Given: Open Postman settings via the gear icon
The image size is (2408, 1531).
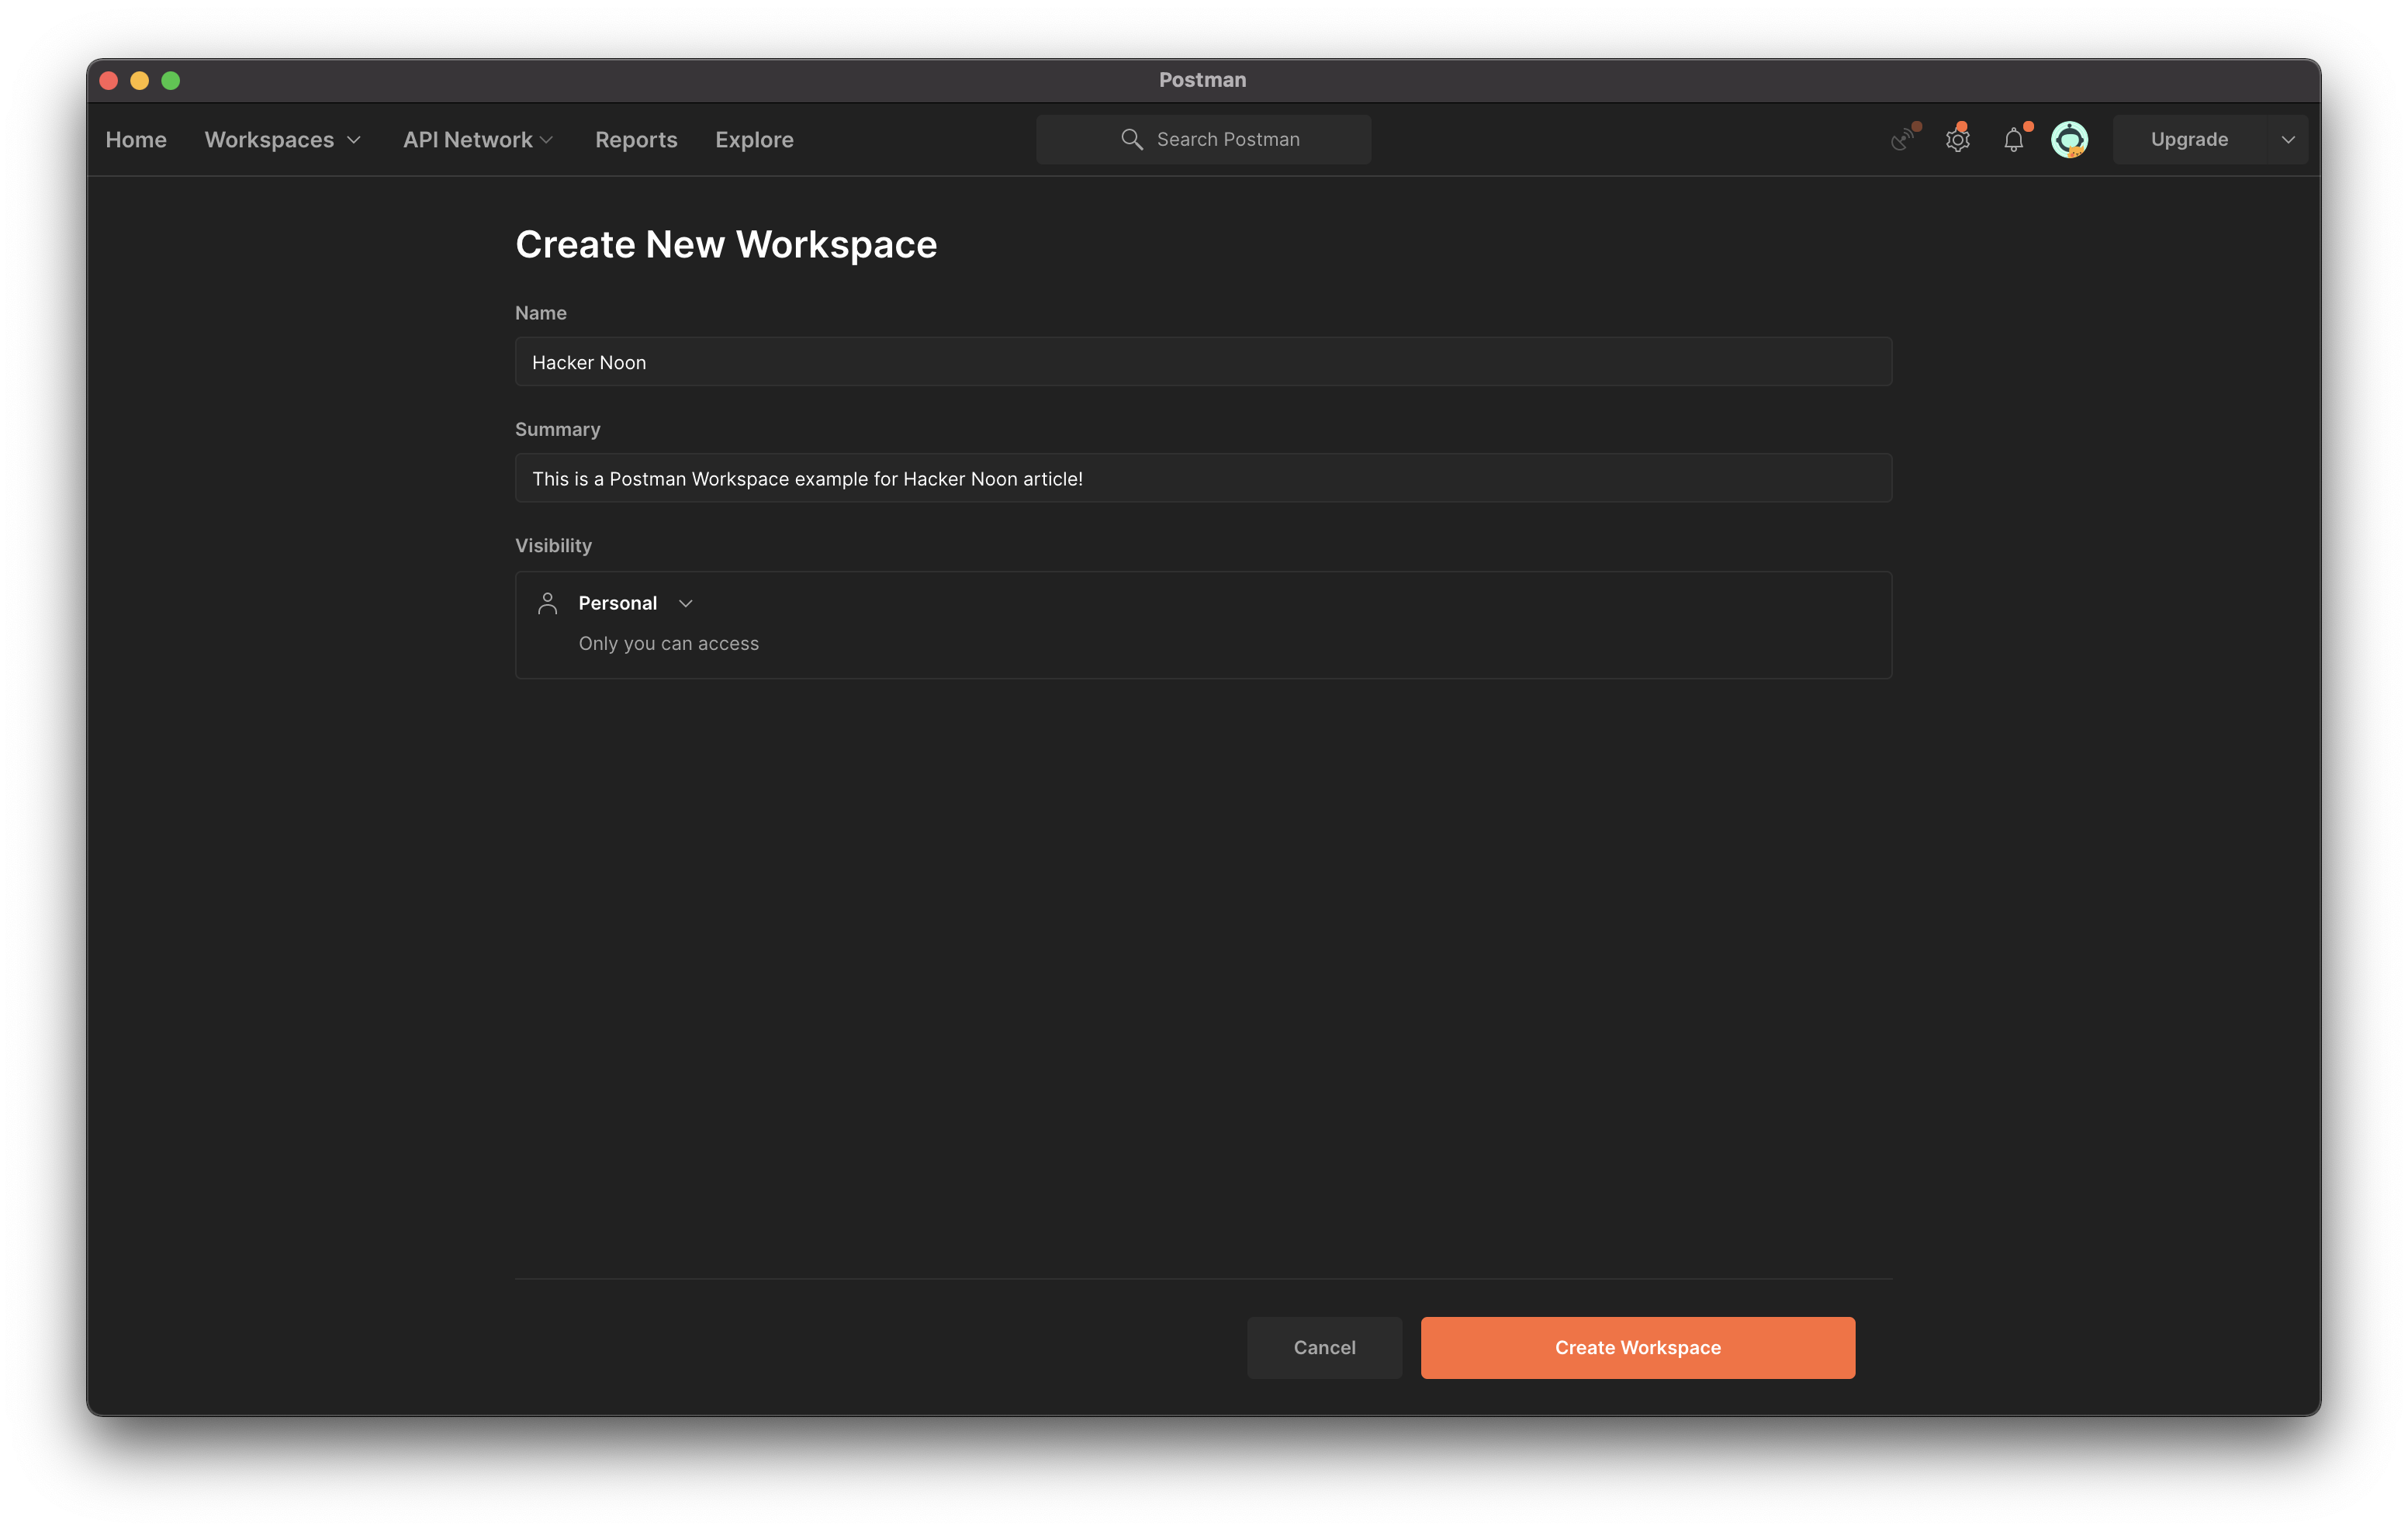Looking at the screenshot, I should coord(1958,139).
